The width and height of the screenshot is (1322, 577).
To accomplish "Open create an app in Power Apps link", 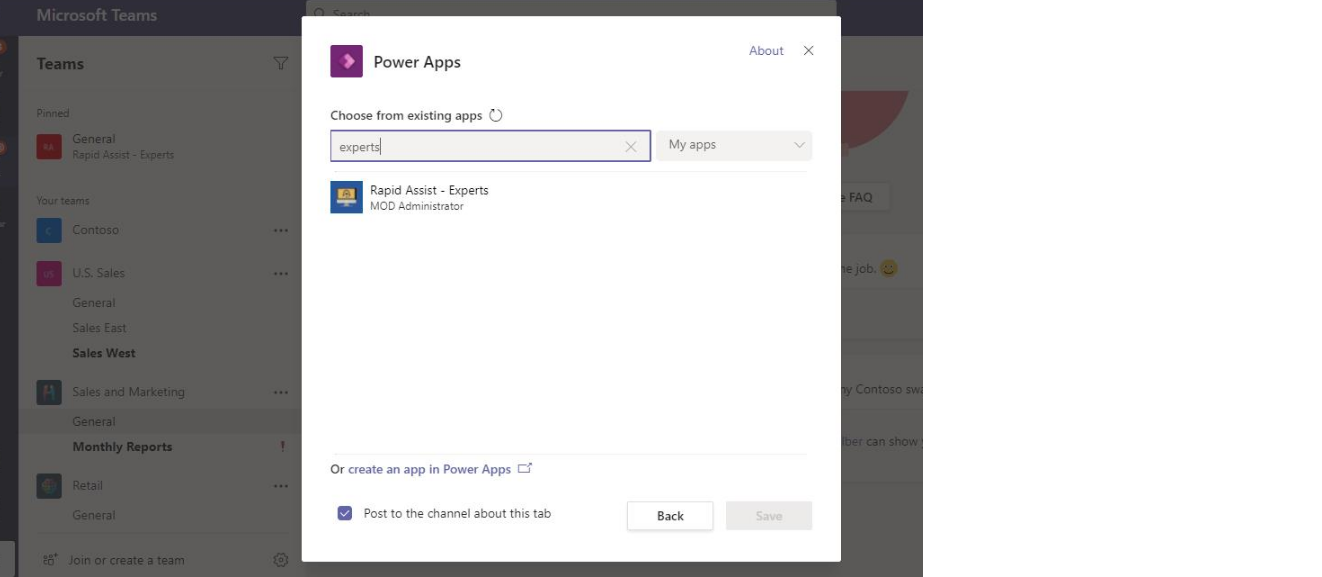I will (429, 469).
